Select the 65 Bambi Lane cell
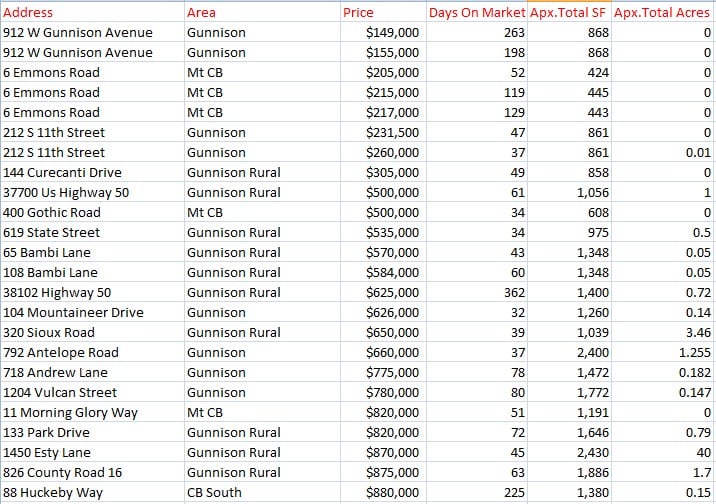 click(92, 252)
